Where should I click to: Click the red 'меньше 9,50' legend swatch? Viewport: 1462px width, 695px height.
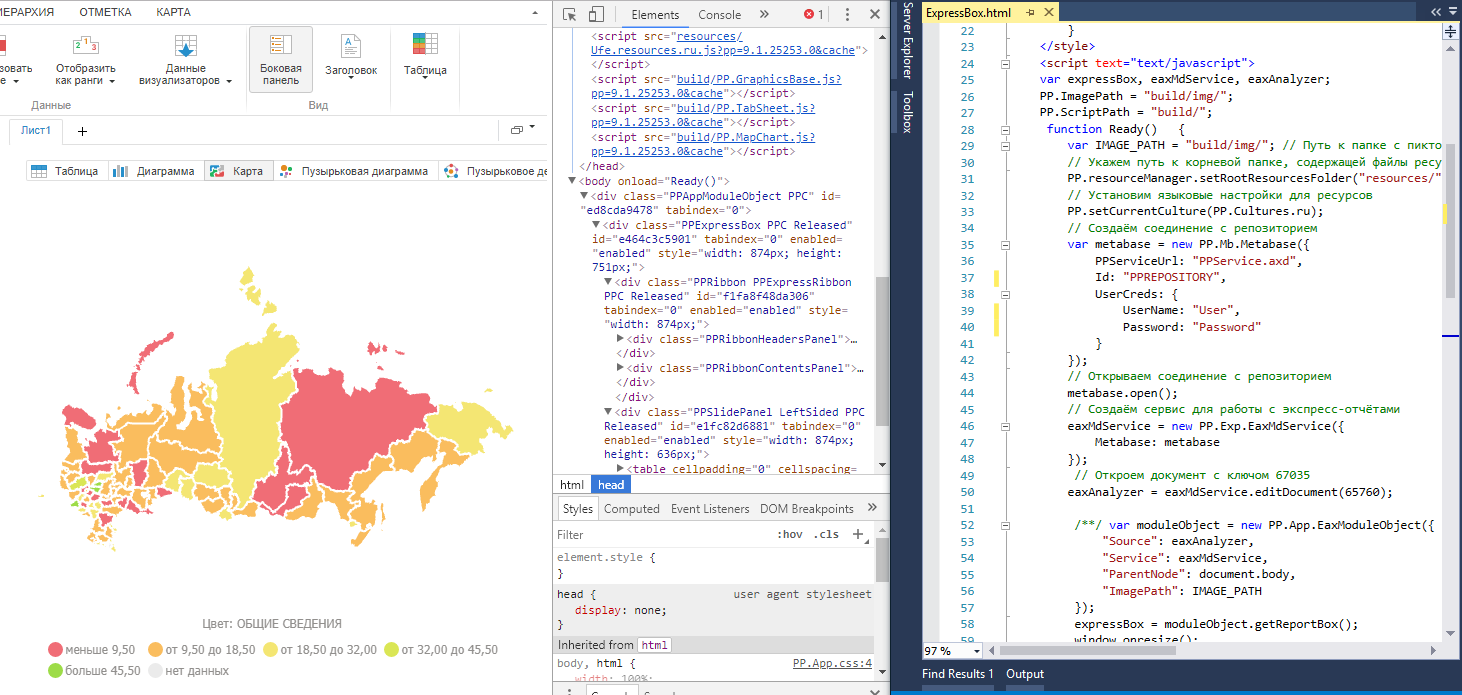click(x=55, y=650)
